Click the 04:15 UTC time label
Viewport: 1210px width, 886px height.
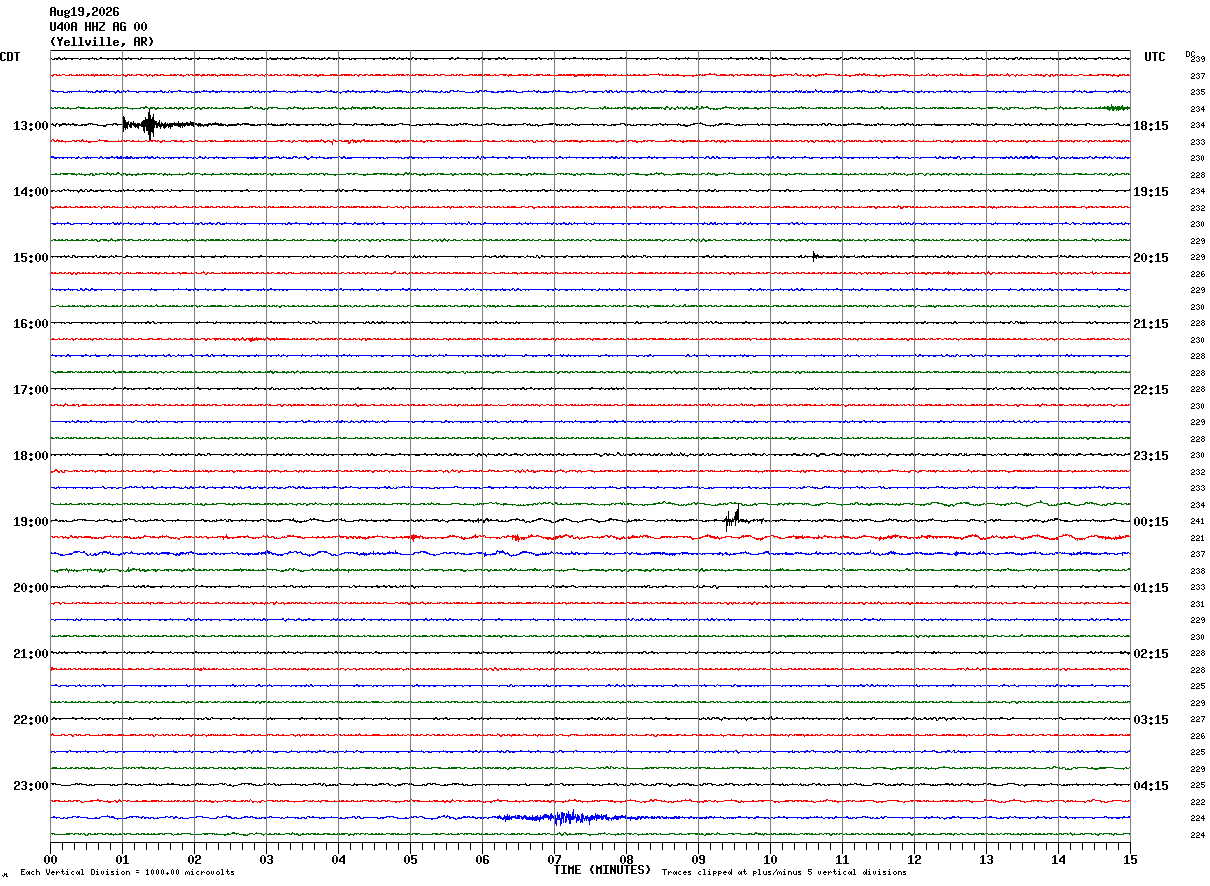pyautogui.click(x=1151, y=786)
